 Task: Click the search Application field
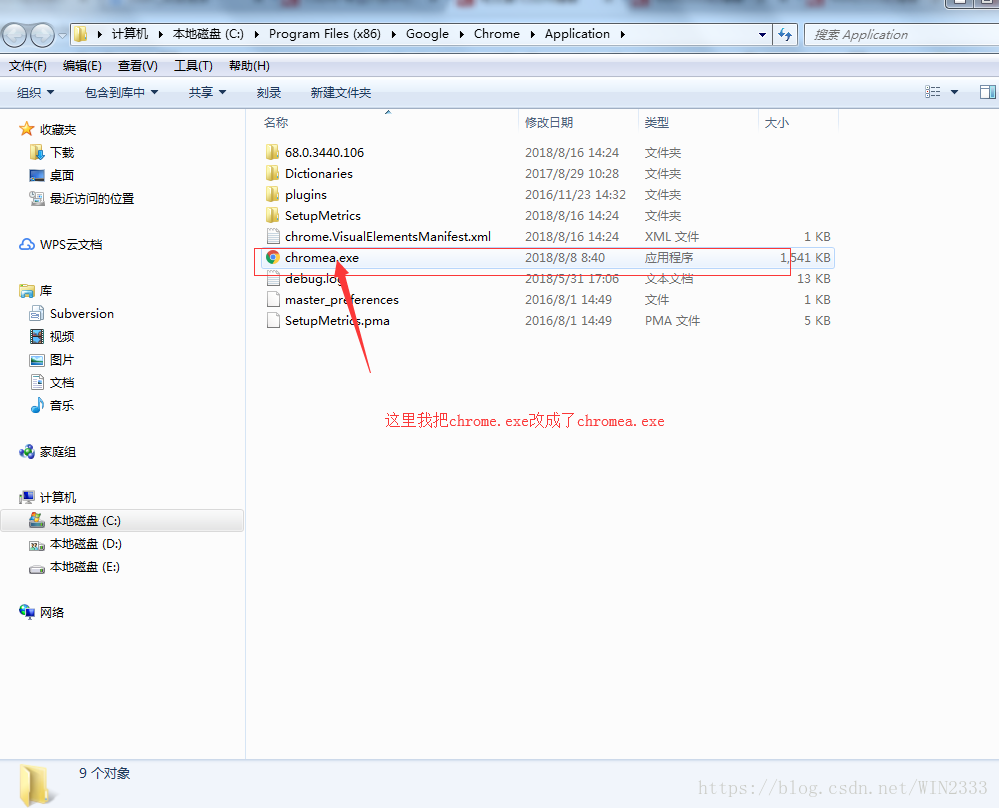tap(902, 34)
